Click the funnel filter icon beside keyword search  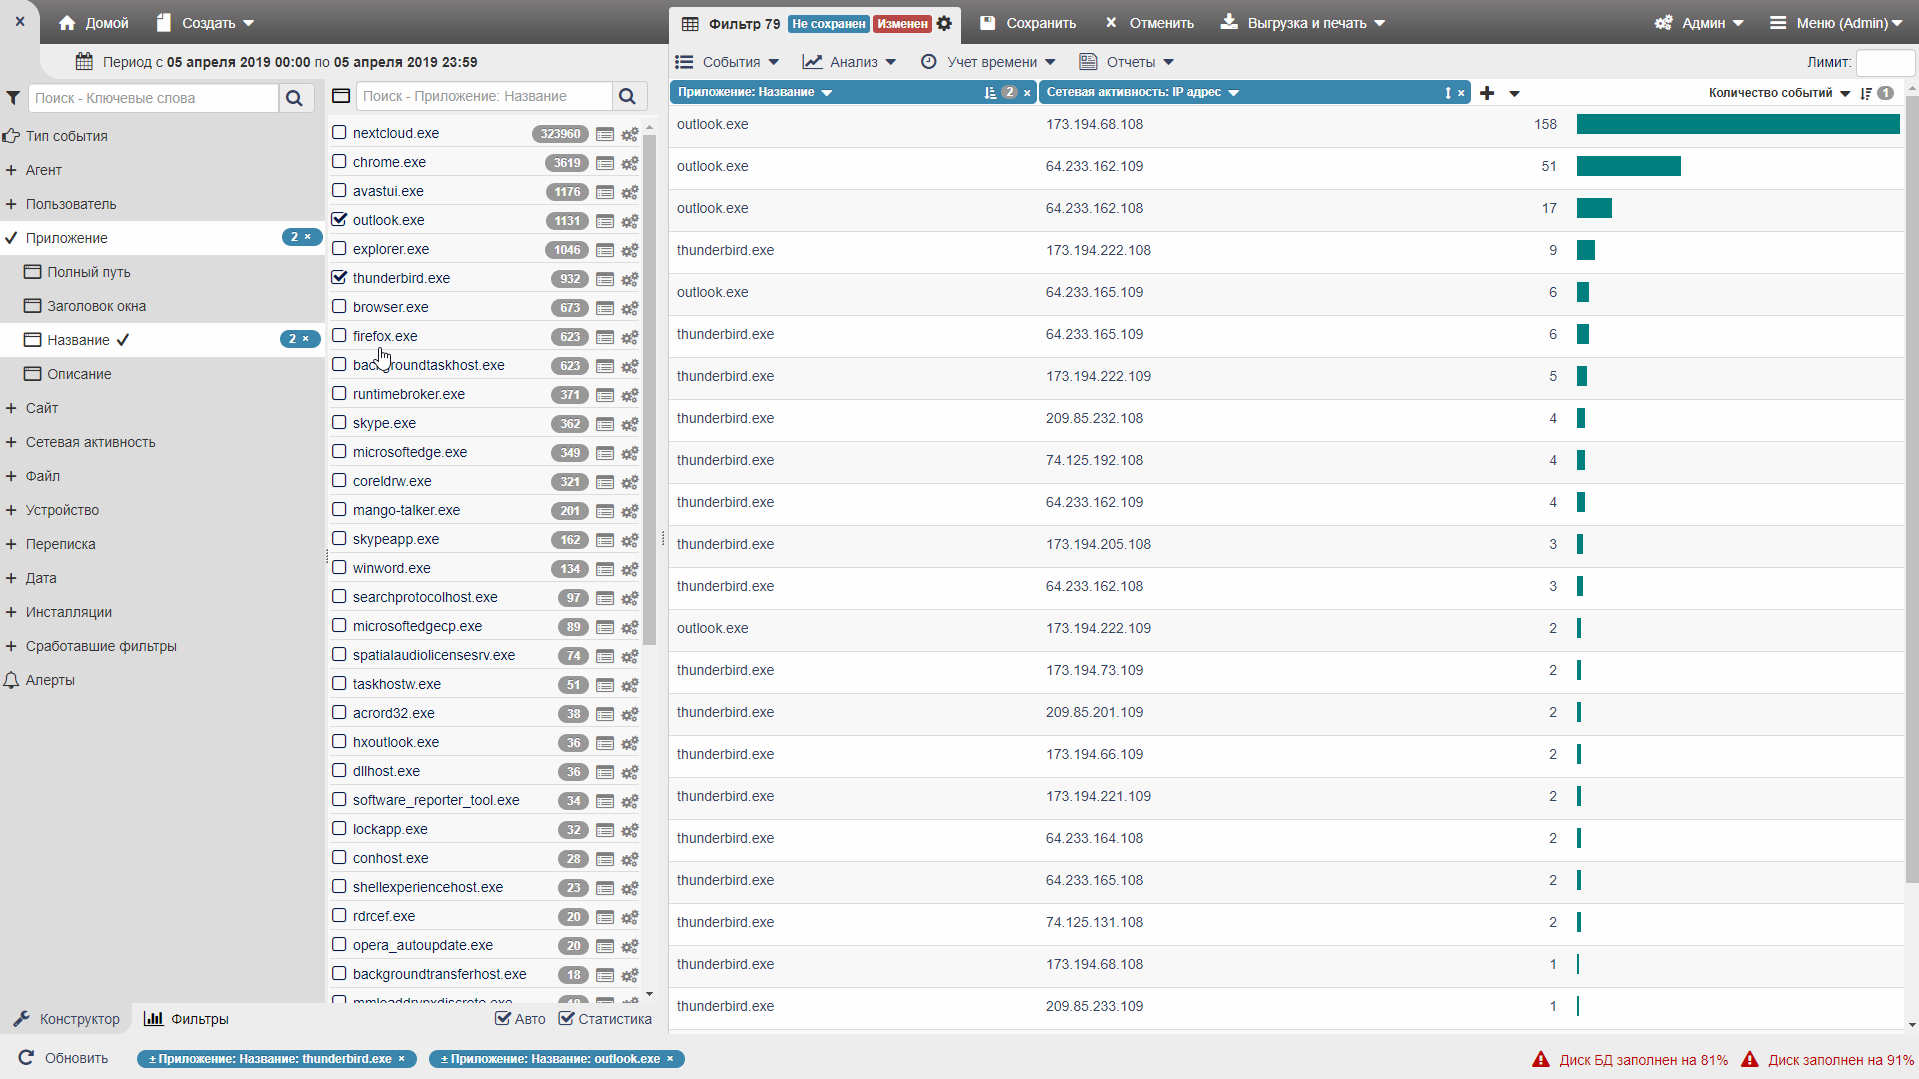13,98
